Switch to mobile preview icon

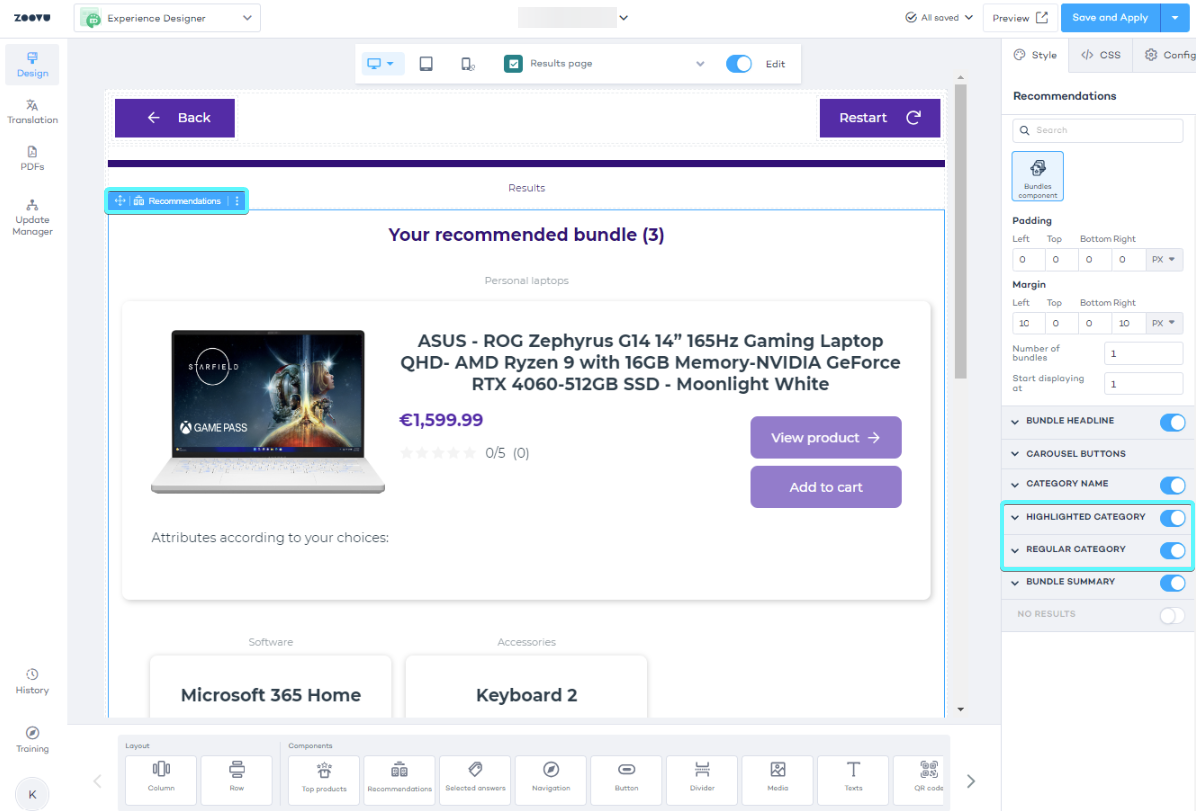[467, 64]
